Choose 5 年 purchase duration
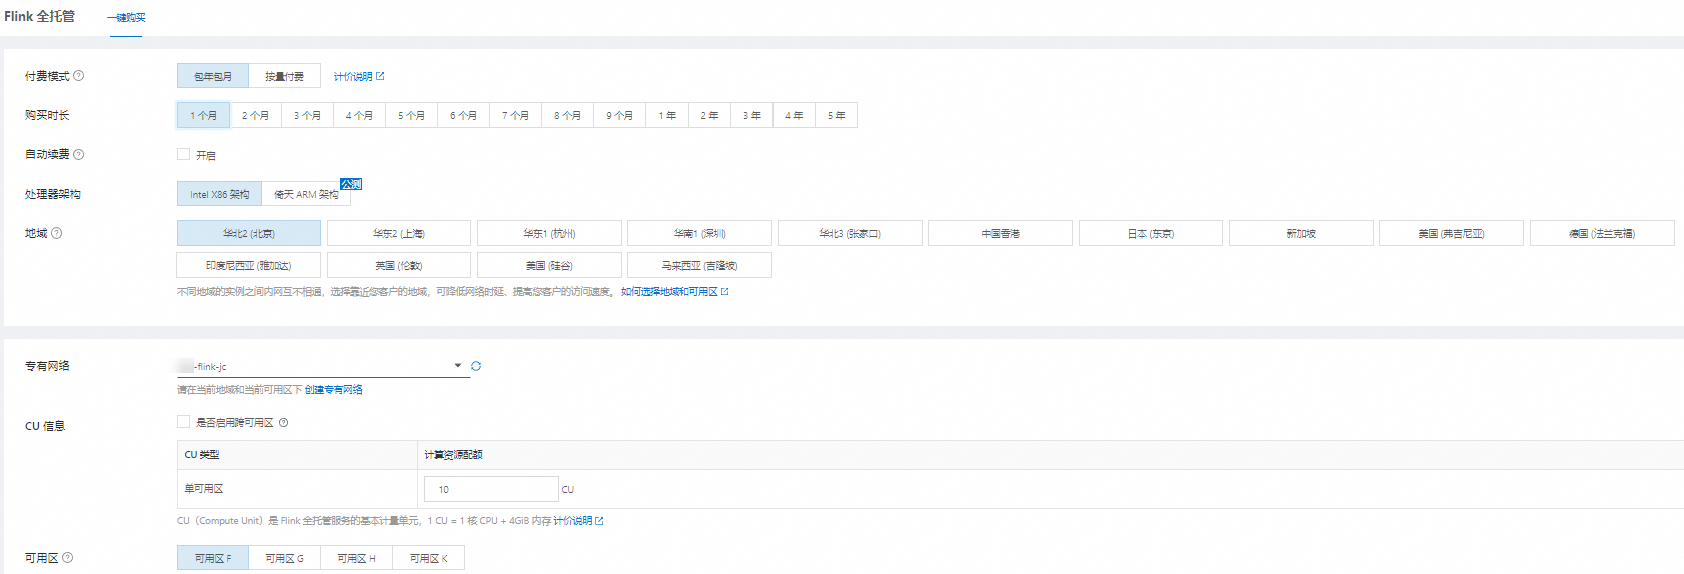This screenshot has width=1684, height=574. click(837, 115)
